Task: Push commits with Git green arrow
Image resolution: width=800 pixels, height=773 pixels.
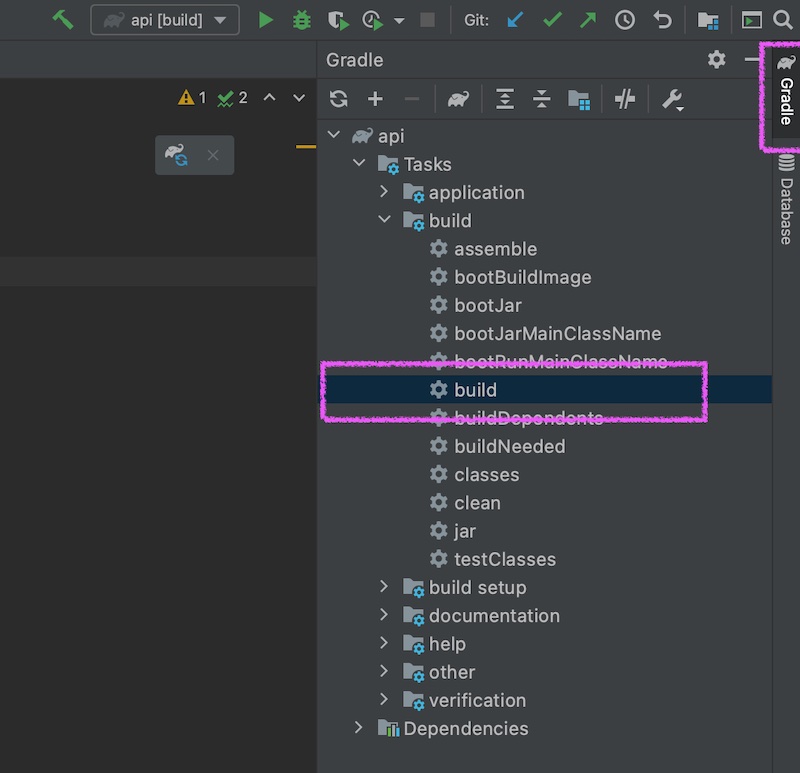Action: [x=588, y=20]
